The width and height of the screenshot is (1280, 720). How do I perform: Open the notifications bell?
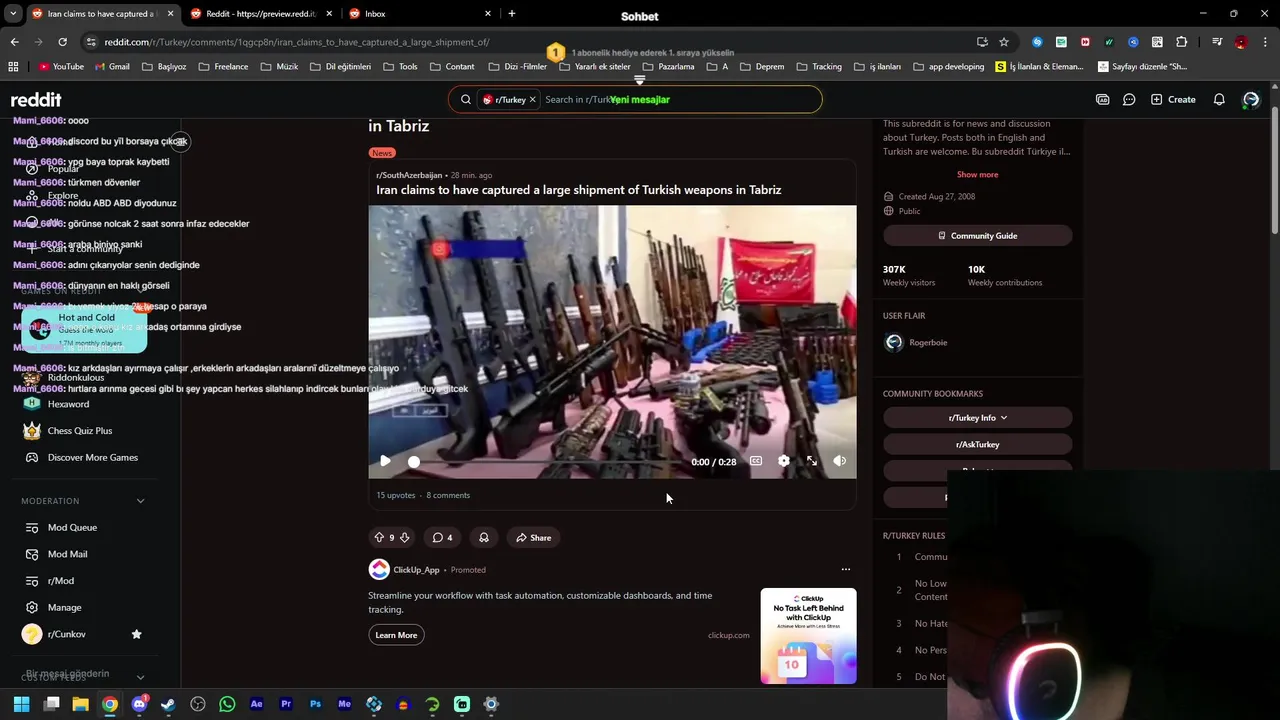pos(1219,100)
